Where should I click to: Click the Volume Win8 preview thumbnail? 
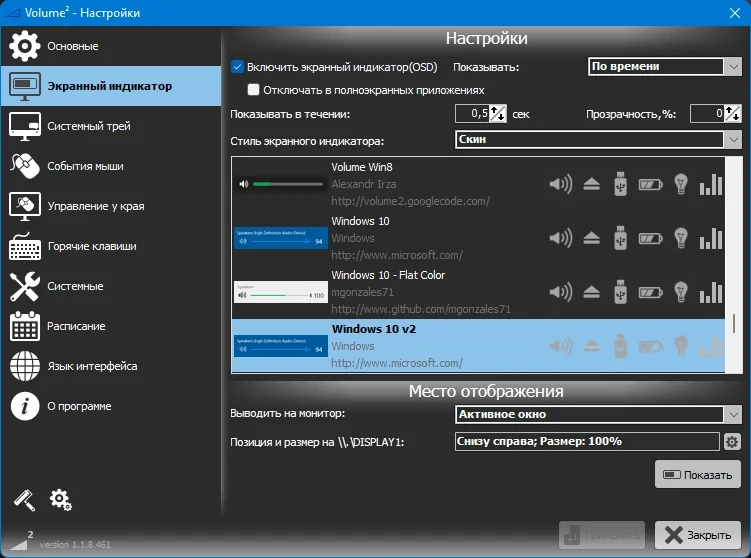[x=281, y=184]
